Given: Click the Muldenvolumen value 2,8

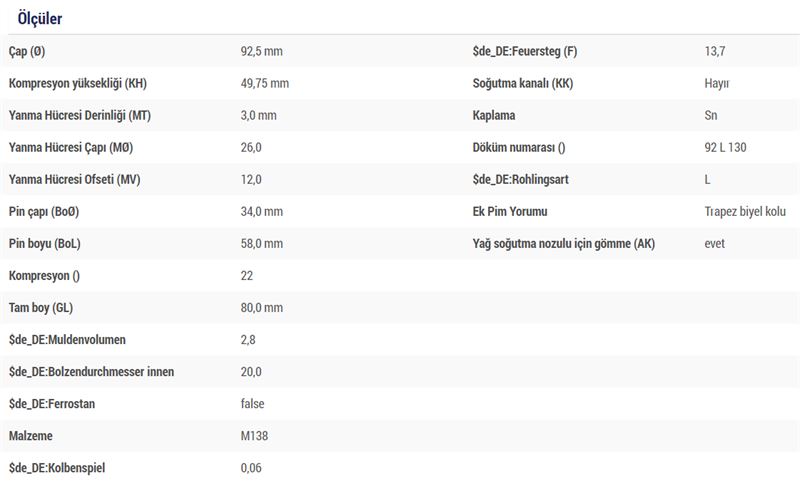Looking at the screenshot, I should 248,340.
